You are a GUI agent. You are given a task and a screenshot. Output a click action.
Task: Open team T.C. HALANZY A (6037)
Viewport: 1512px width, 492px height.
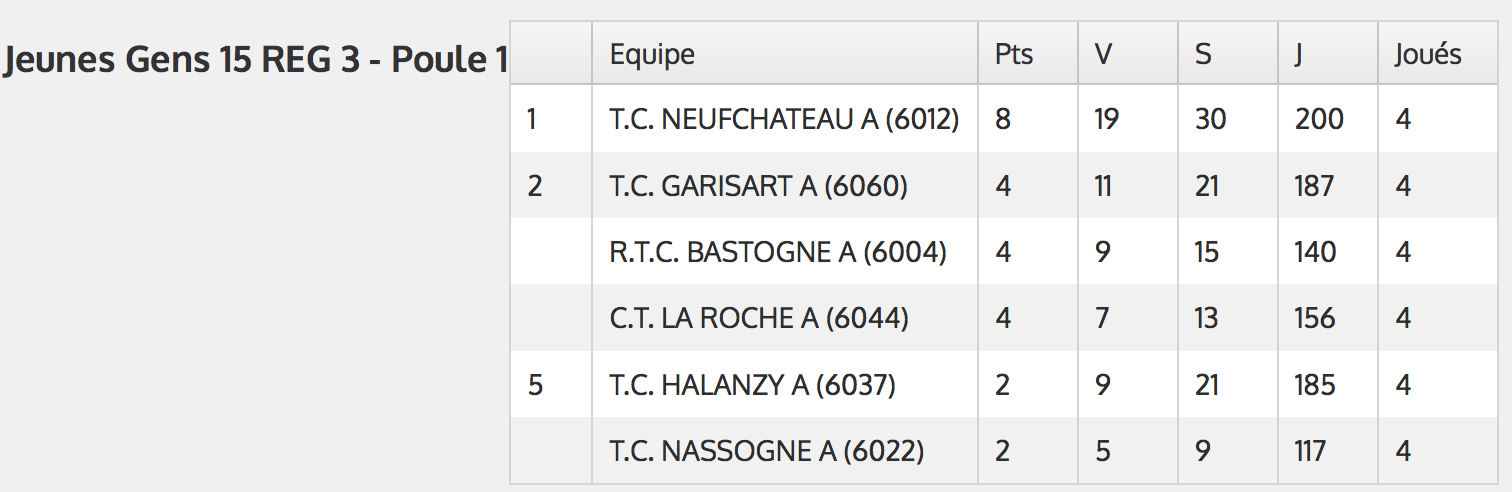pyautogui.click(x=753, y=385)
